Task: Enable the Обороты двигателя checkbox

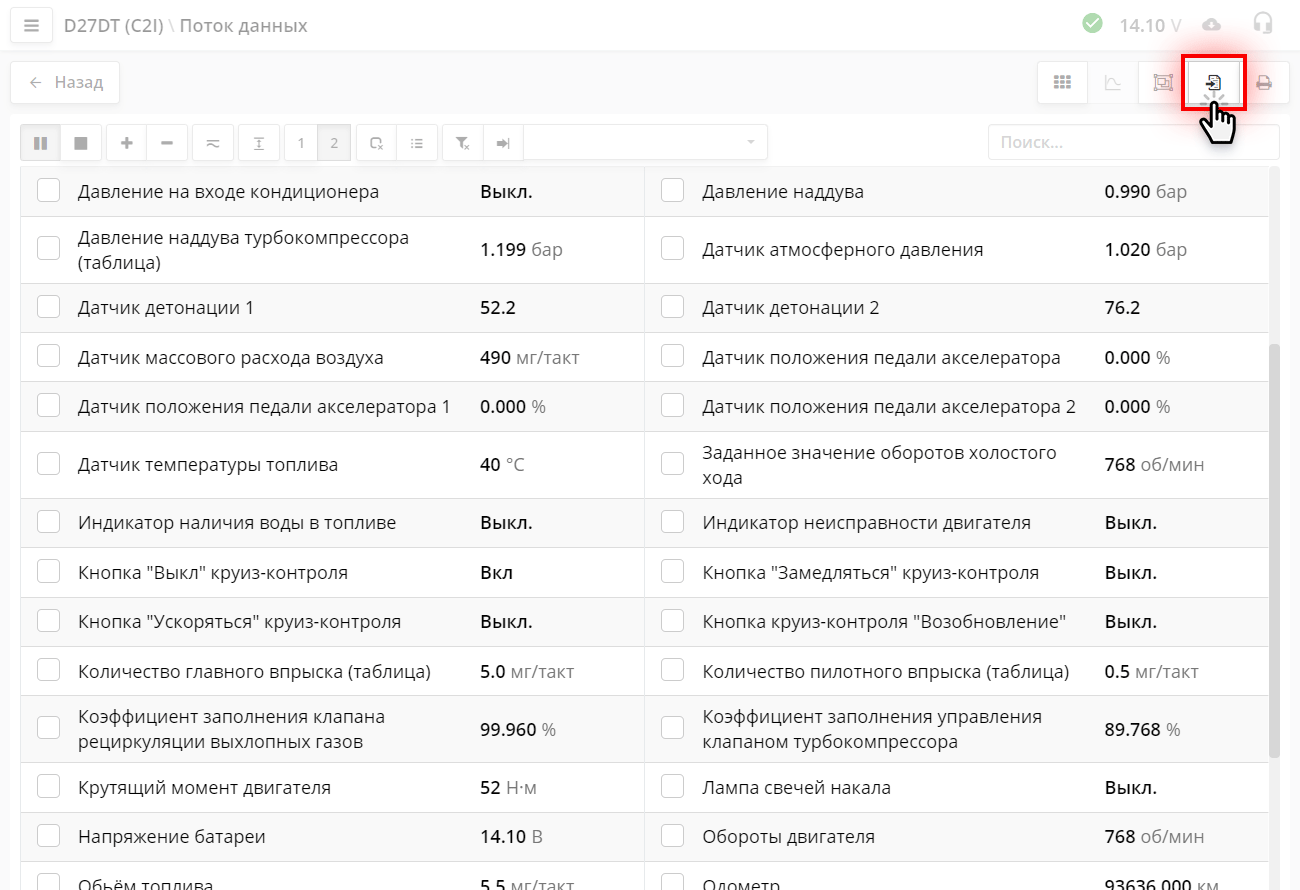Action: 673,836
